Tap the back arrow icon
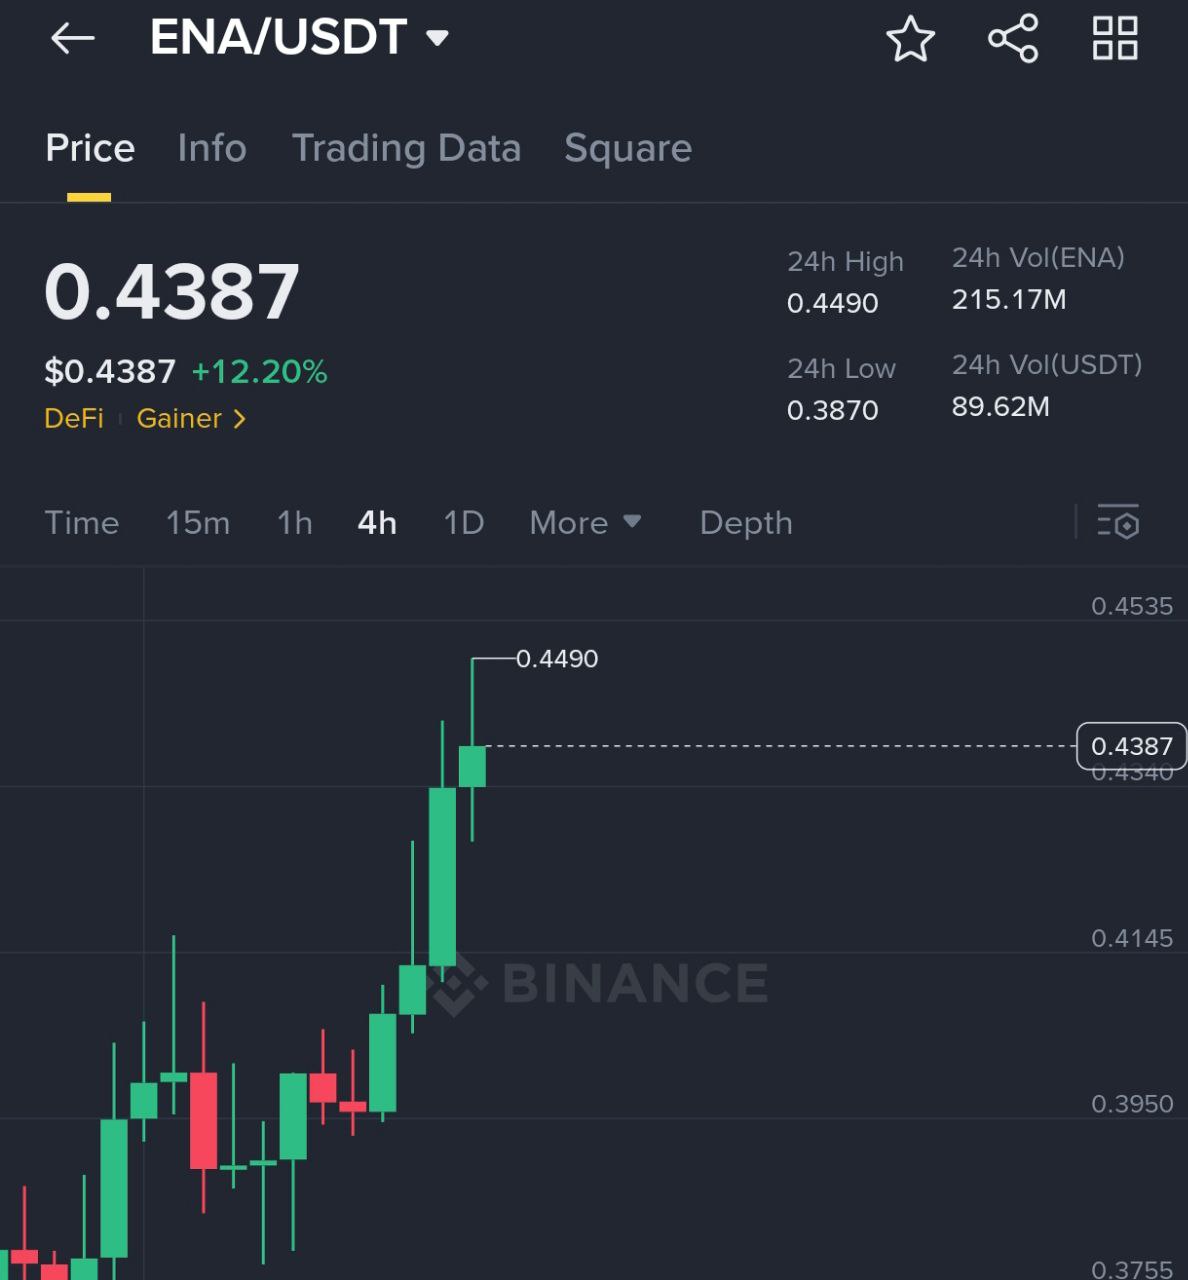The width and height of the screenshot is (1188, 1280). point(73,39)
